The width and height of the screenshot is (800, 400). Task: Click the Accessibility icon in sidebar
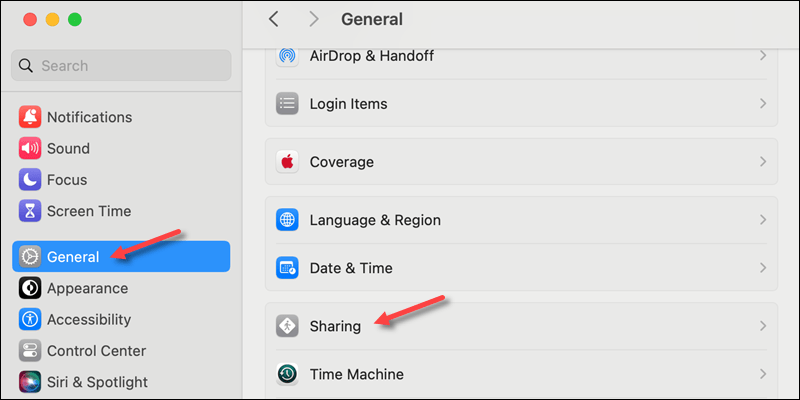(30, 319)
